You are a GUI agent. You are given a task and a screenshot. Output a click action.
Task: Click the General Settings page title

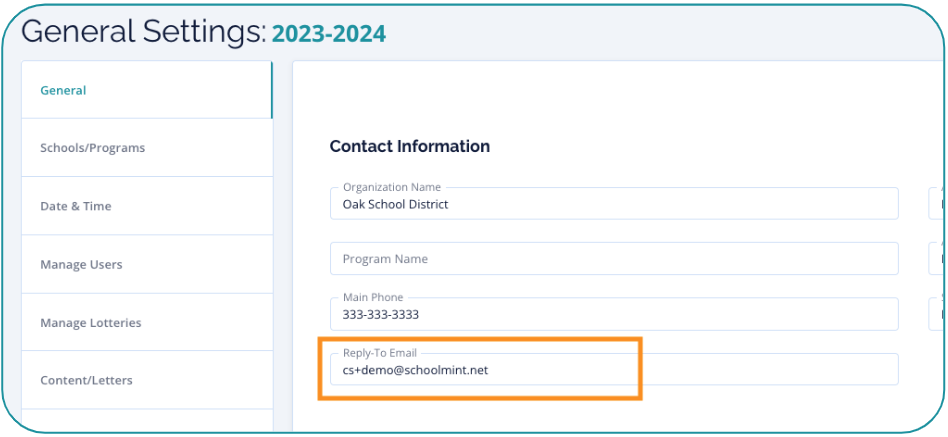pos(142,32)
